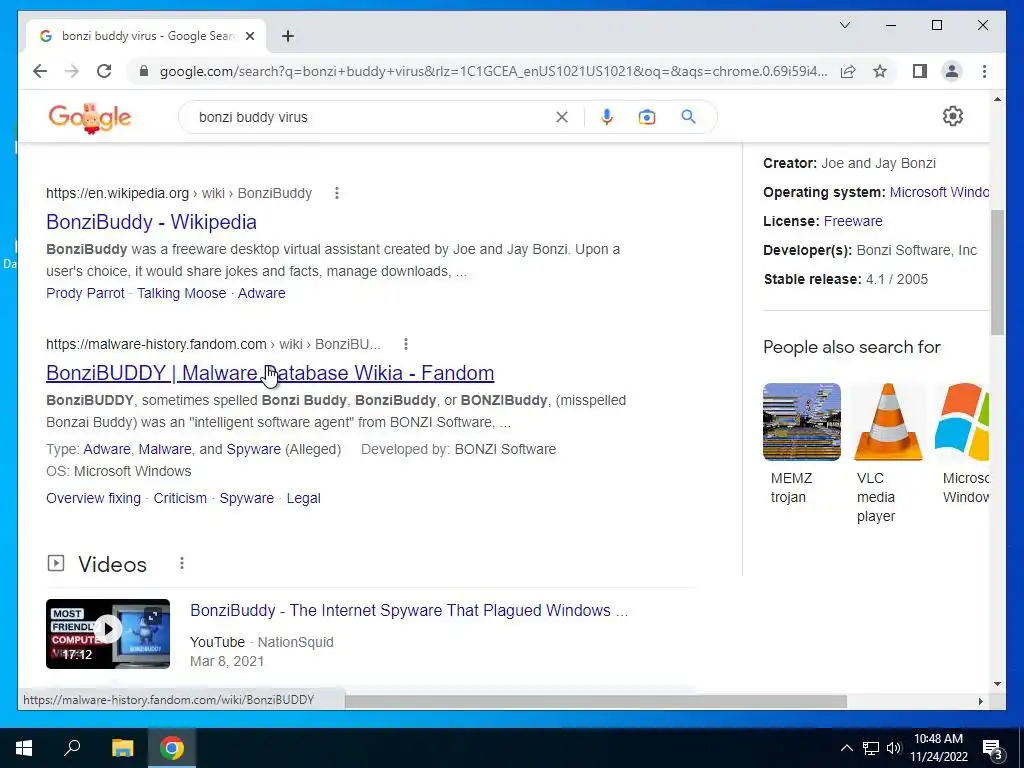Click into the Google search field
Image resolution: width=1024 pixels, height=768 pixels.
point(372,117)
